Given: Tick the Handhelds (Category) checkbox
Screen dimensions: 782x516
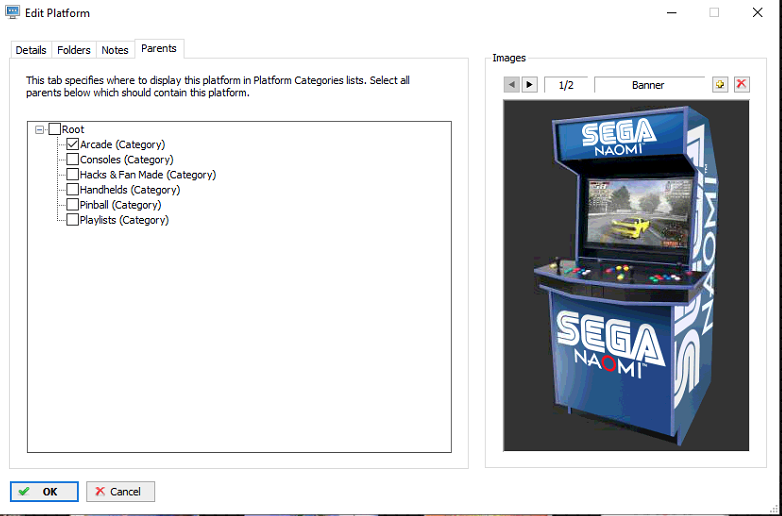Looking at the screenshot, I should point(73,190).
